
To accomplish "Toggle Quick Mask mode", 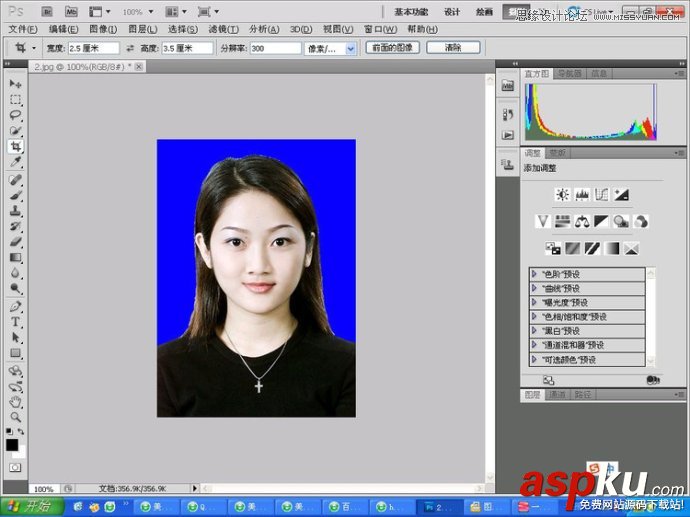I will coord(16,466).
